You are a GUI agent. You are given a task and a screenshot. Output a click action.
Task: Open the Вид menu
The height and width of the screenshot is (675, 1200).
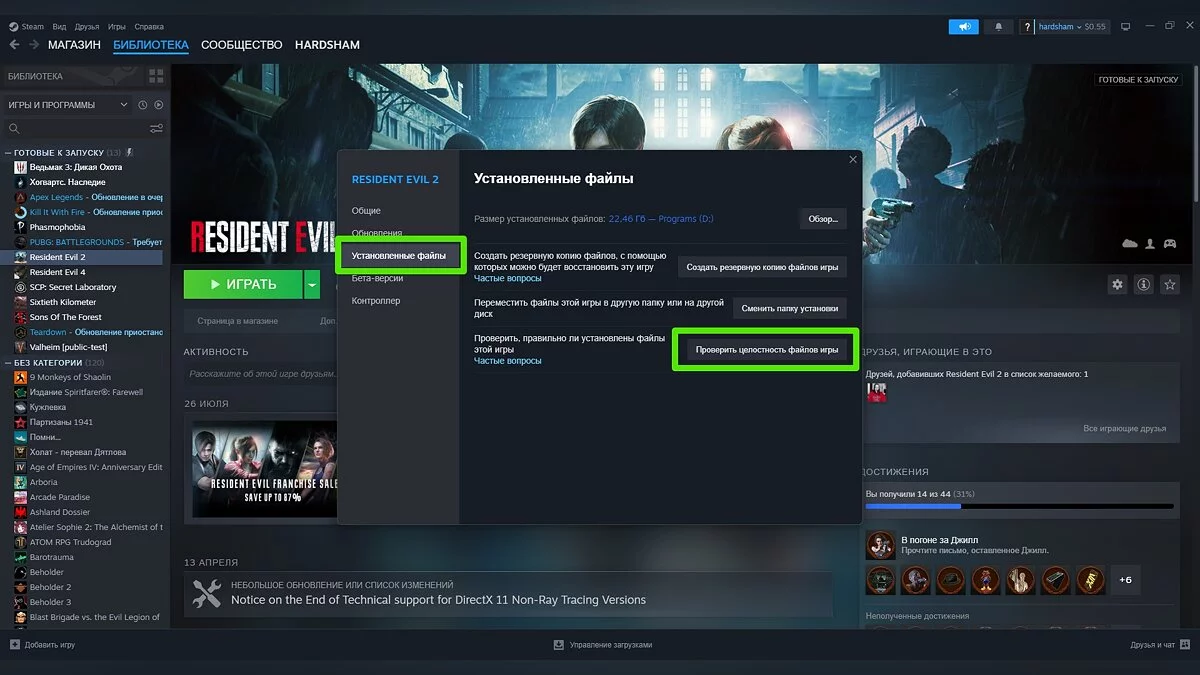pyautogui.click(x=59, y=26)
